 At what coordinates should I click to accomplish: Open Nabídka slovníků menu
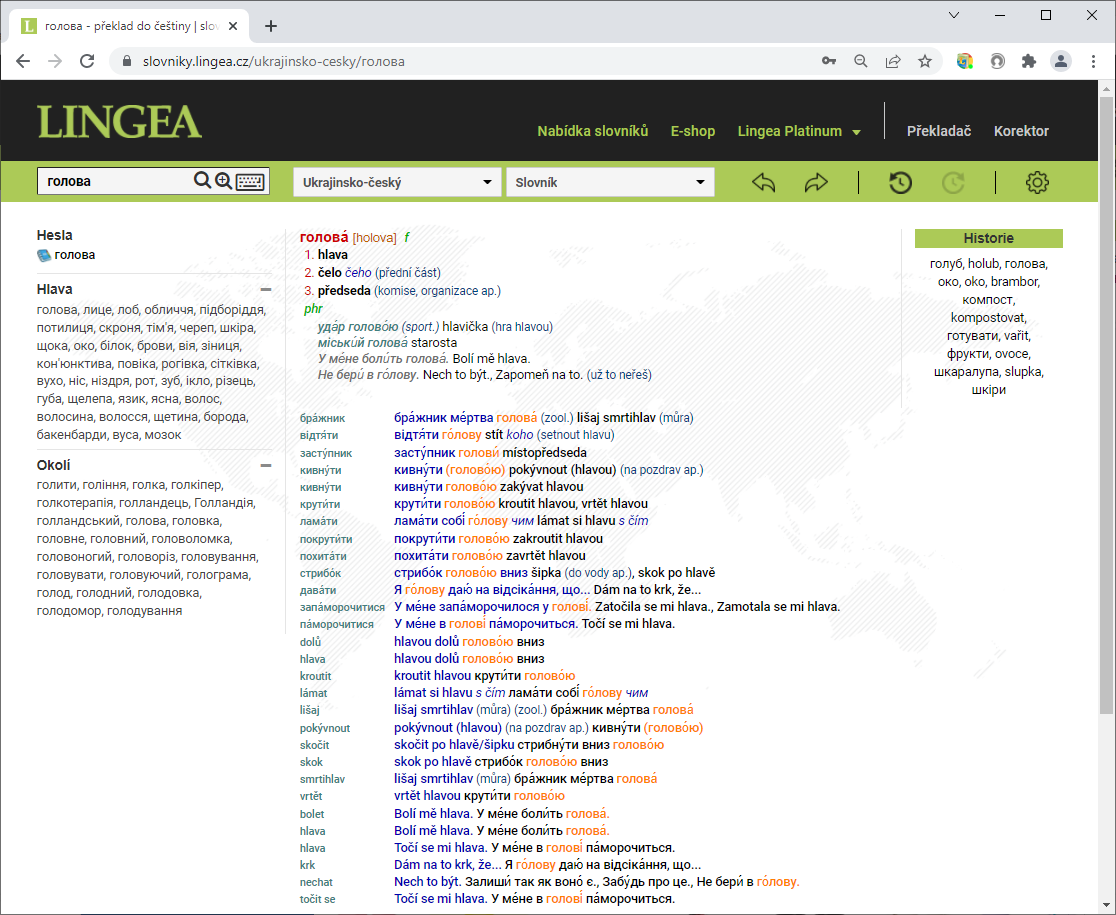593,131
